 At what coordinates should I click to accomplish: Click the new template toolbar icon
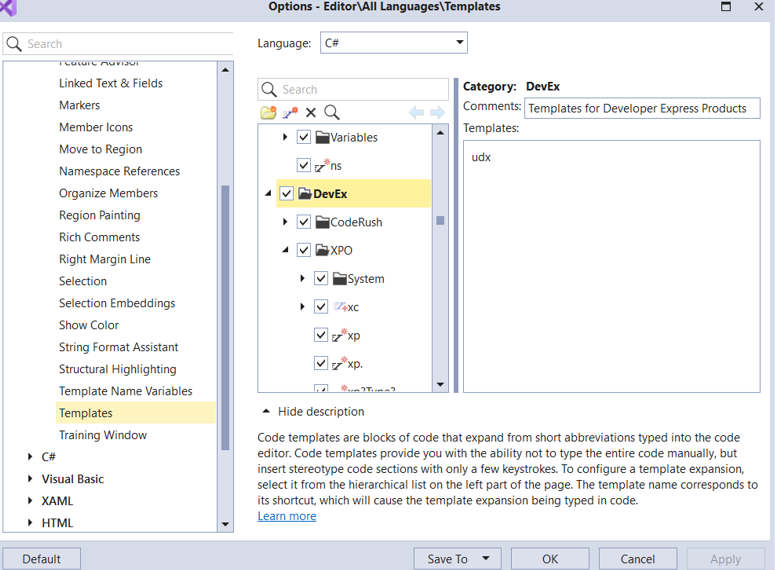click(x=290, y=113)
